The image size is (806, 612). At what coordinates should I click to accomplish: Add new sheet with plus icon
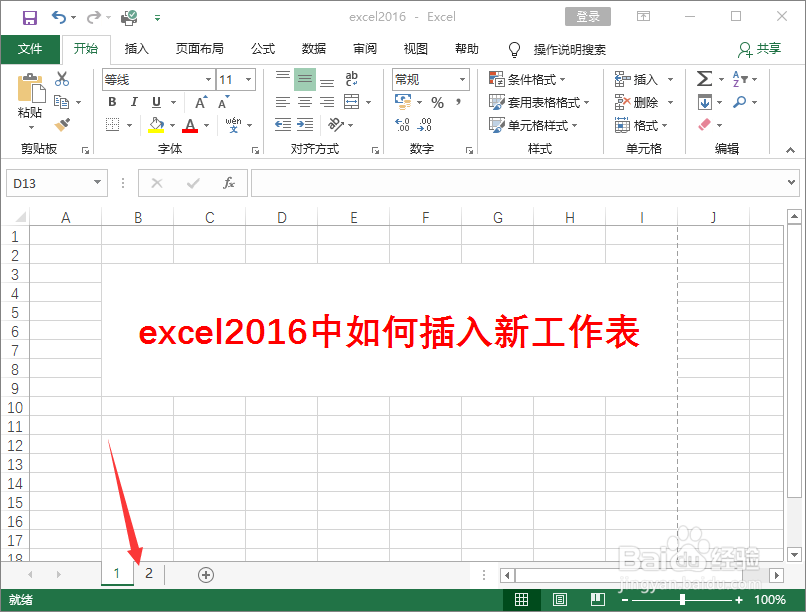pyautogui.click(x=206, y=574)
